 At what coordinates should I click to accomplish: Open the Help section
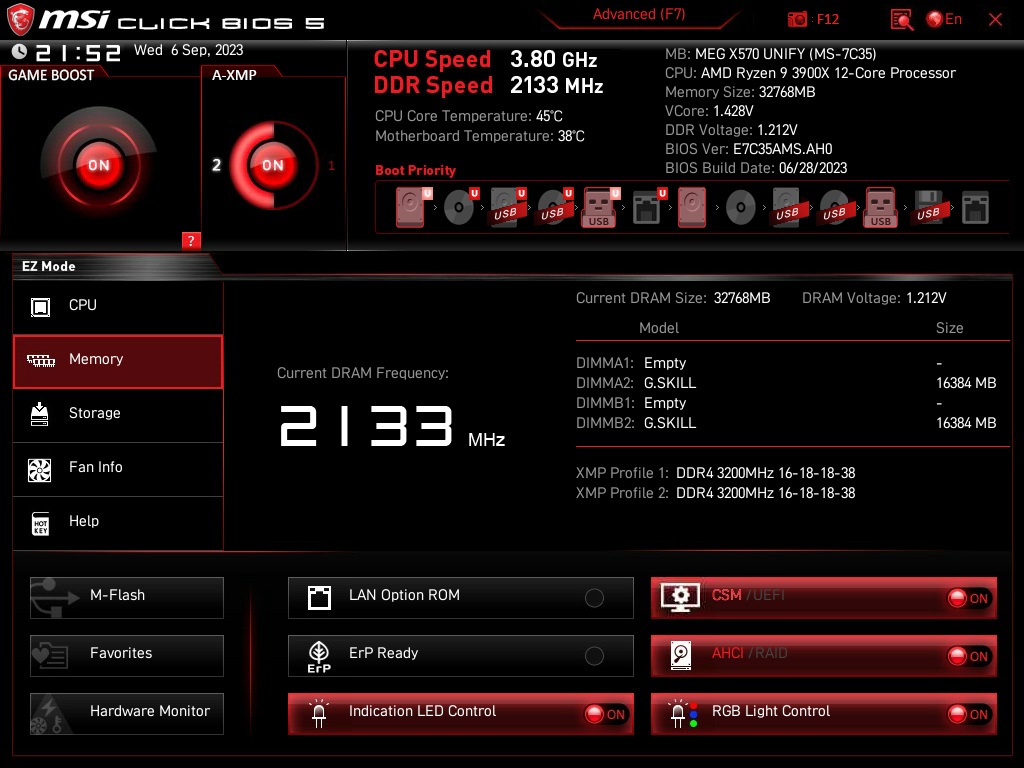118,523
